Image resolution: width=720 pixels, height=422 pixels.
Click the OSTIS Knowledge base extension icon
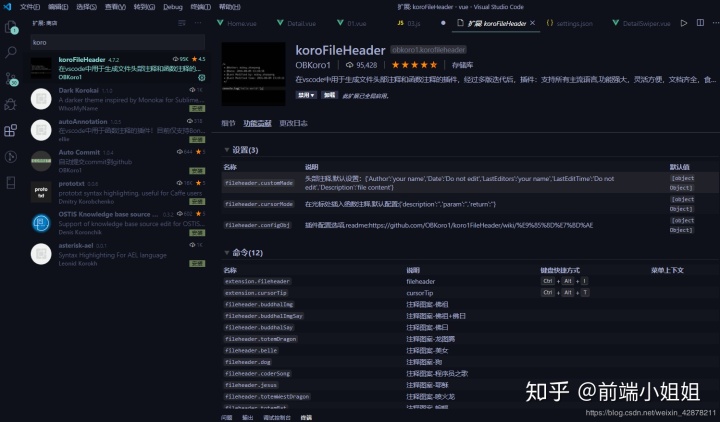click(41, 223)
